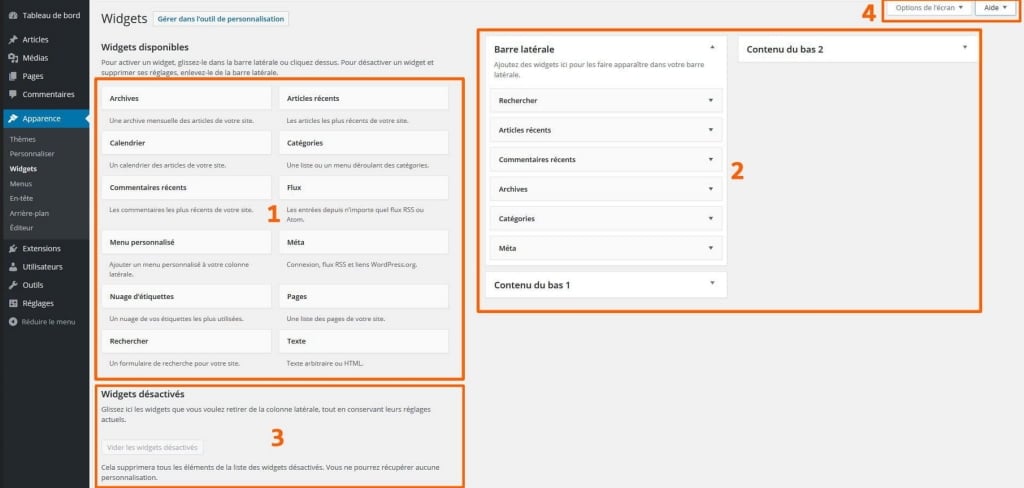Click the Réglages settings icon

click(x=12, y=304)
